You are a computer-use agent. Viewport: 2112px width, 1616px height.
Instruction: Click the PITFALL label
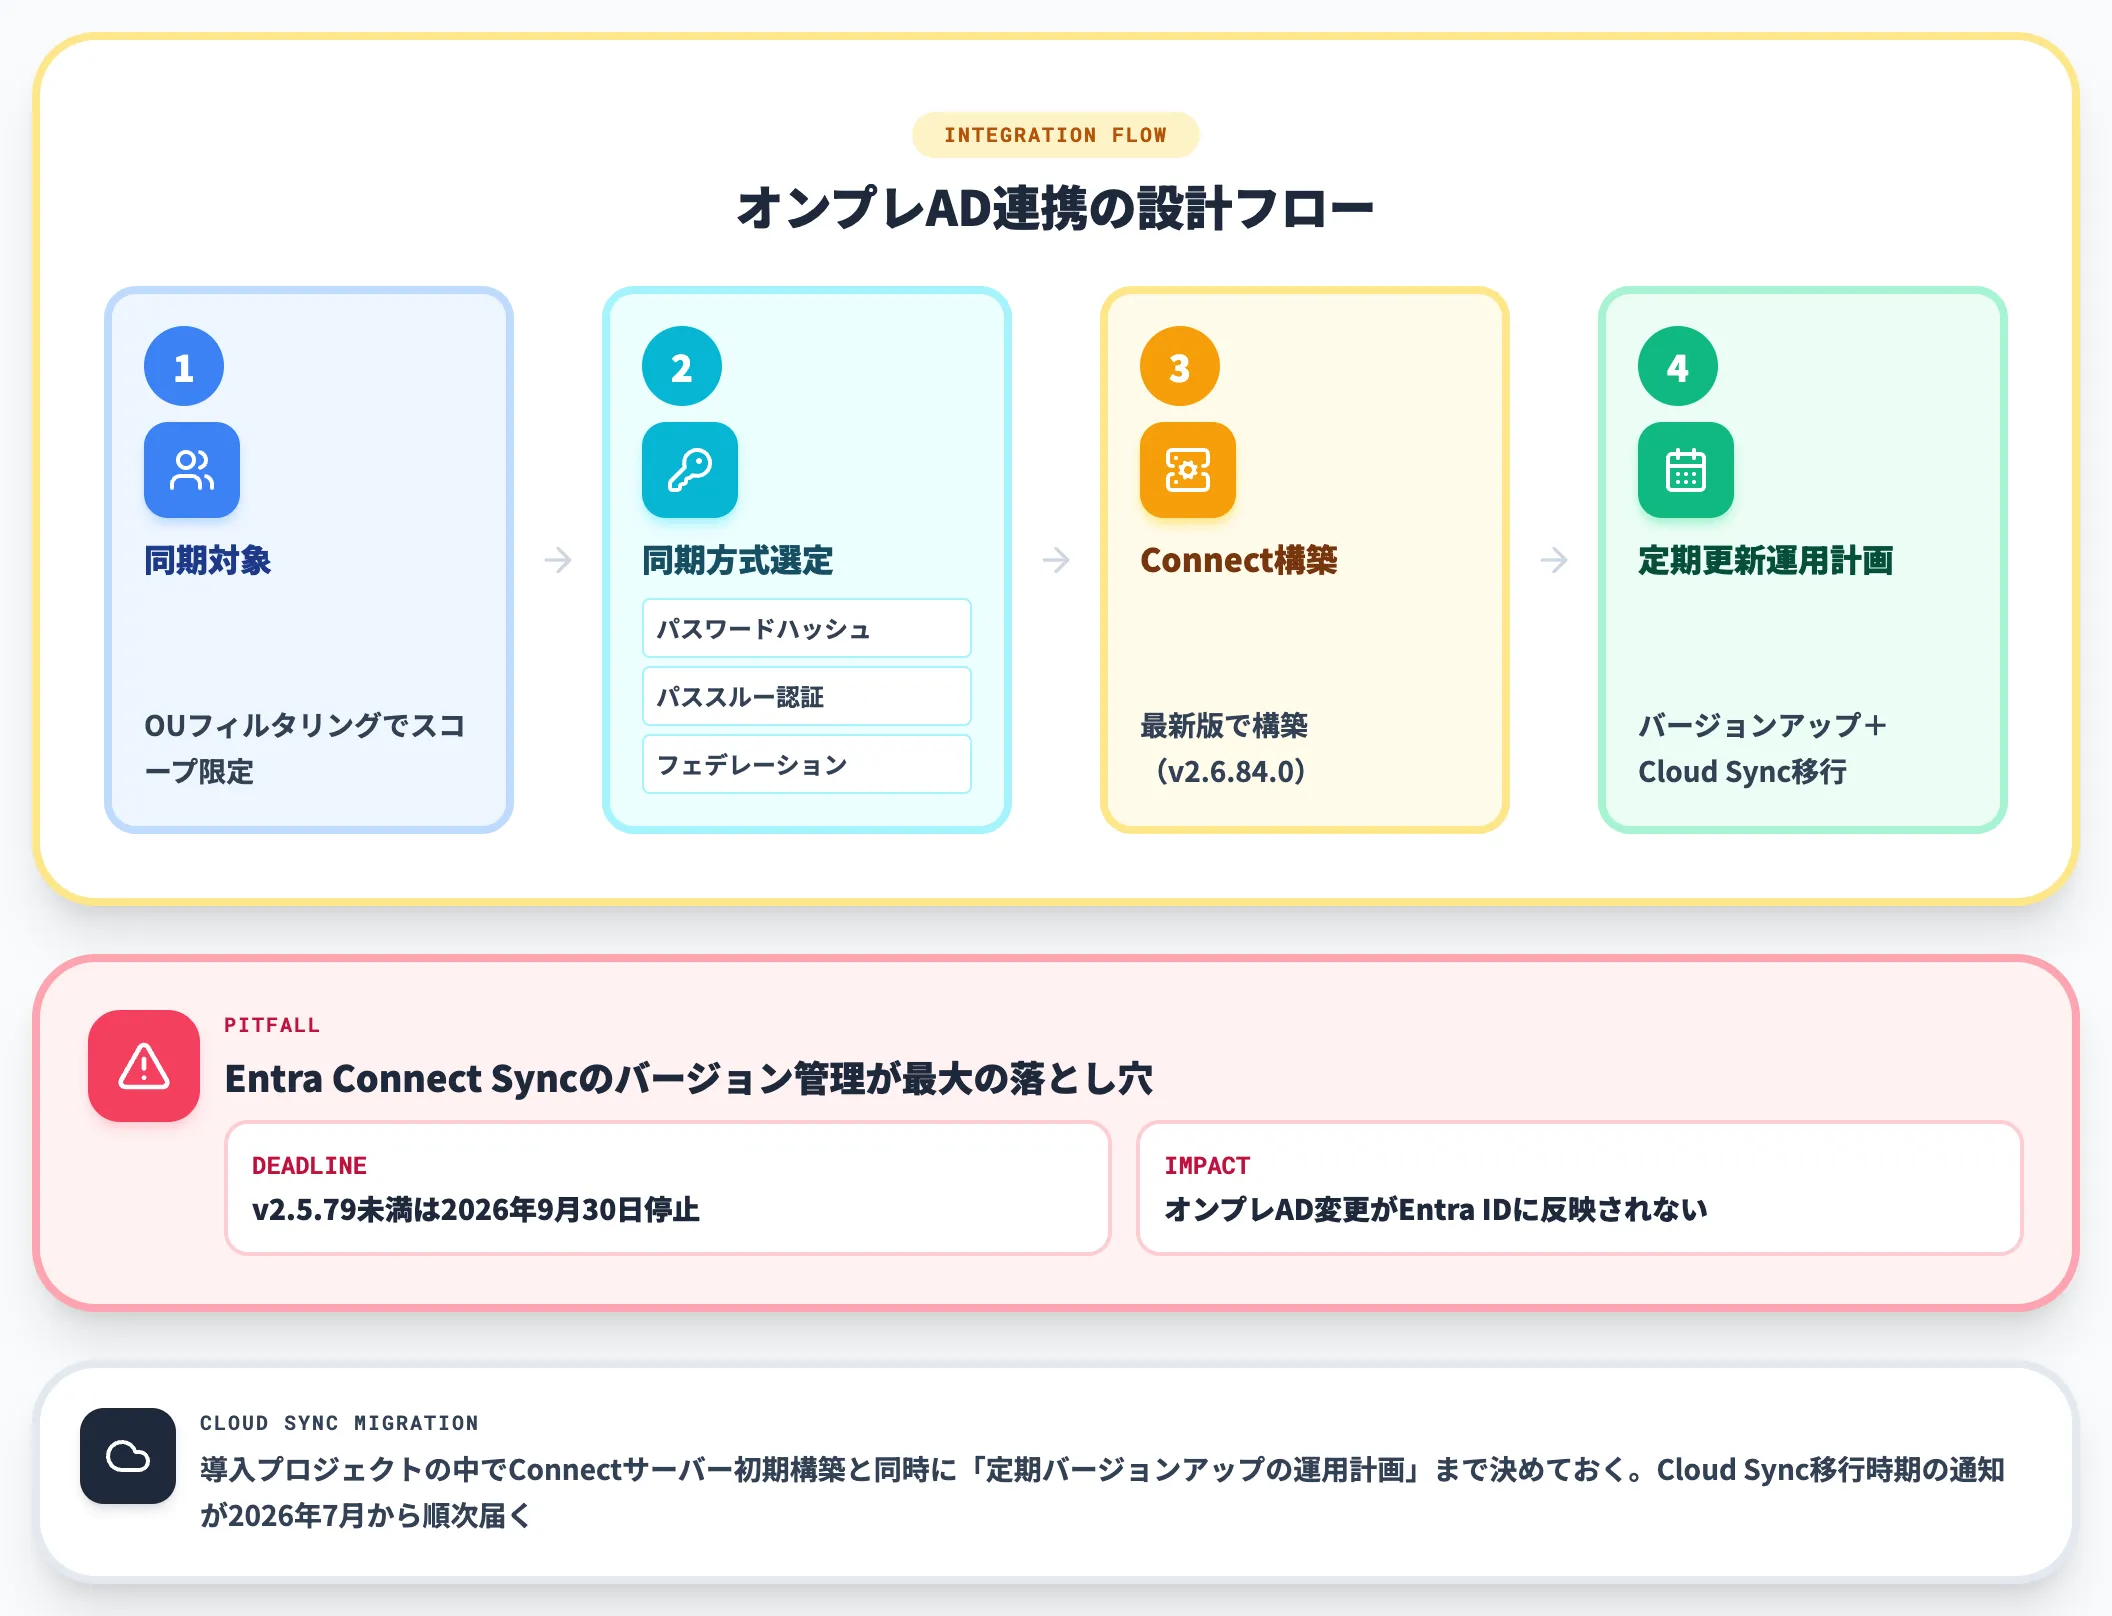point(272,1025)
